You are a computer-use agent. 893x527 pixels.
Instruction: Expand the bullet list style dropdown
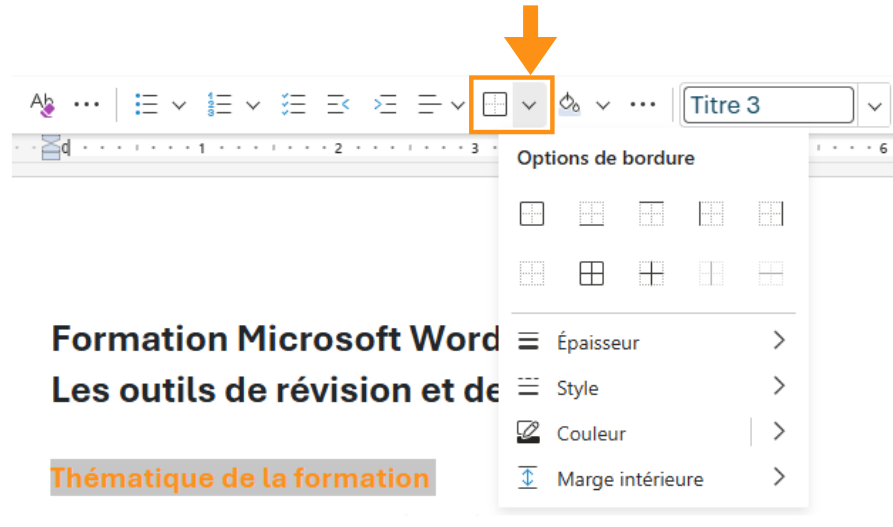coord(179,105)
